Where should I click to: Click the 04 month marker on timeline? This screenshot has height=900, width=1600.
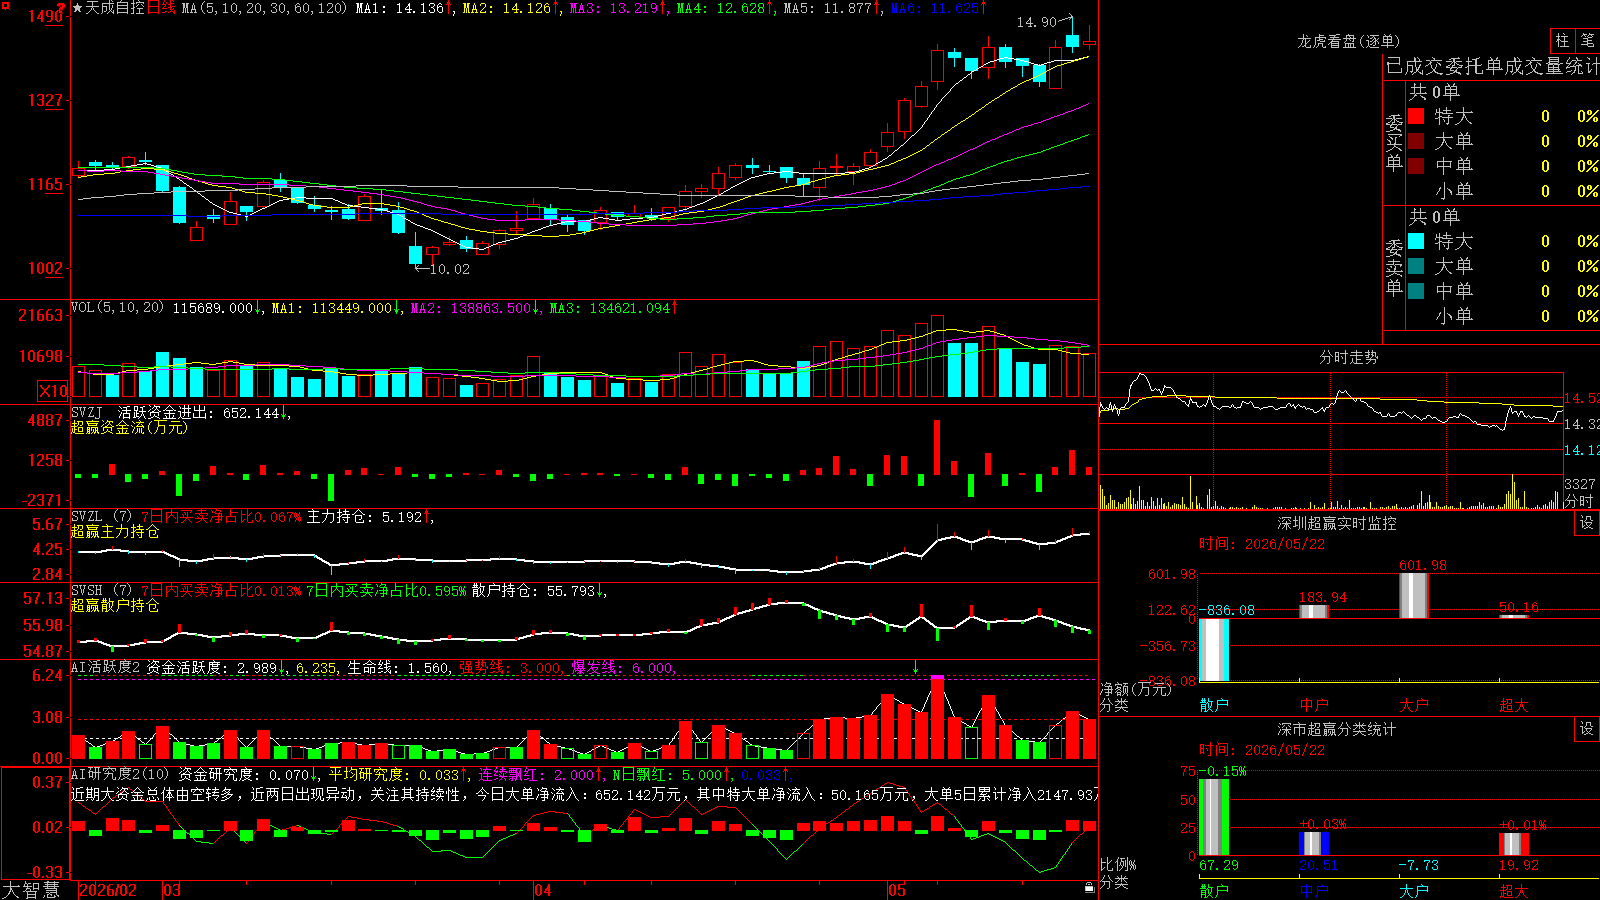pos(542,890)
